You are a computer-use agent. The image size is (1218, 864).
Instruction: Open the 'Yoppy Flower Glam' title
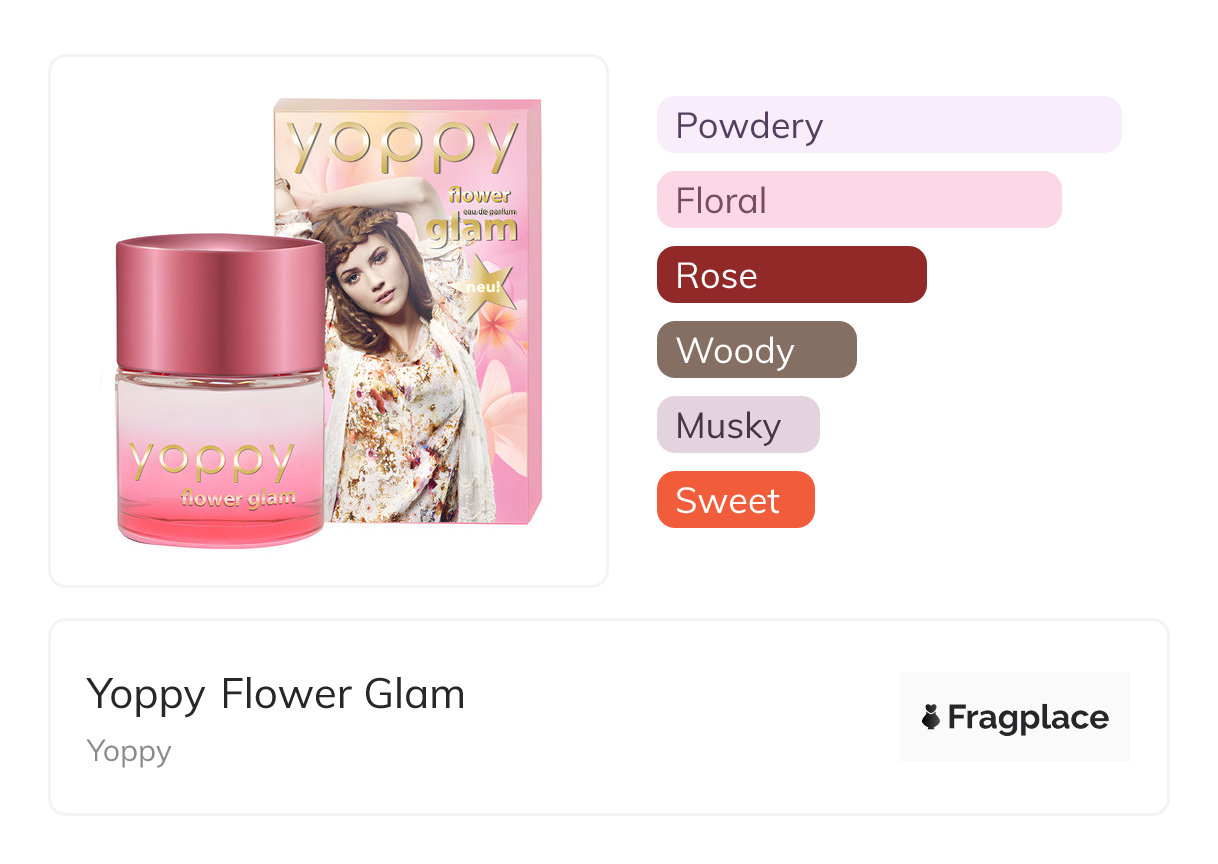coord(276,694)
